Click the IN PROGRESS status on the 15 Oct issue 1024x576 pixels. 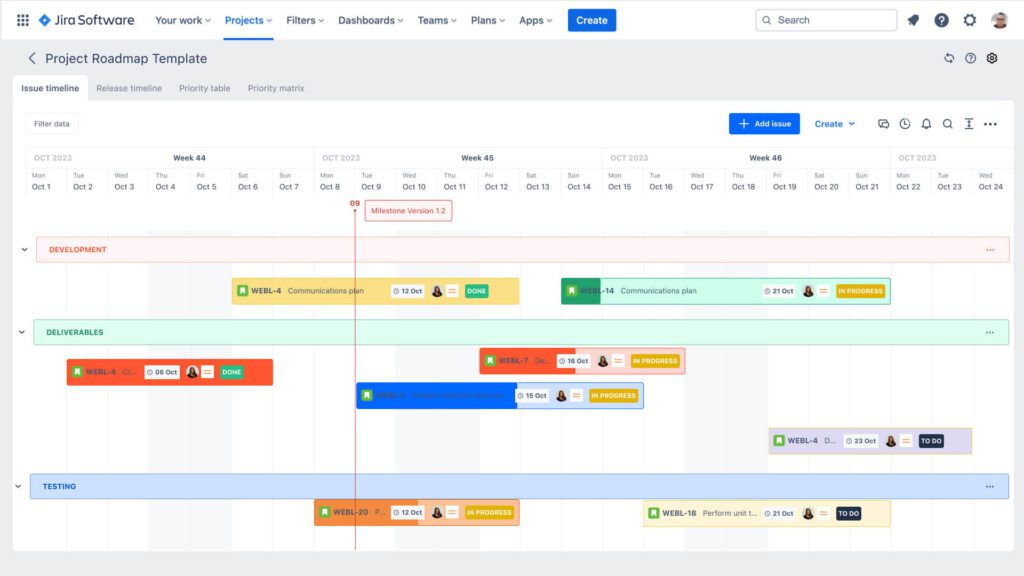click(613, 396)
